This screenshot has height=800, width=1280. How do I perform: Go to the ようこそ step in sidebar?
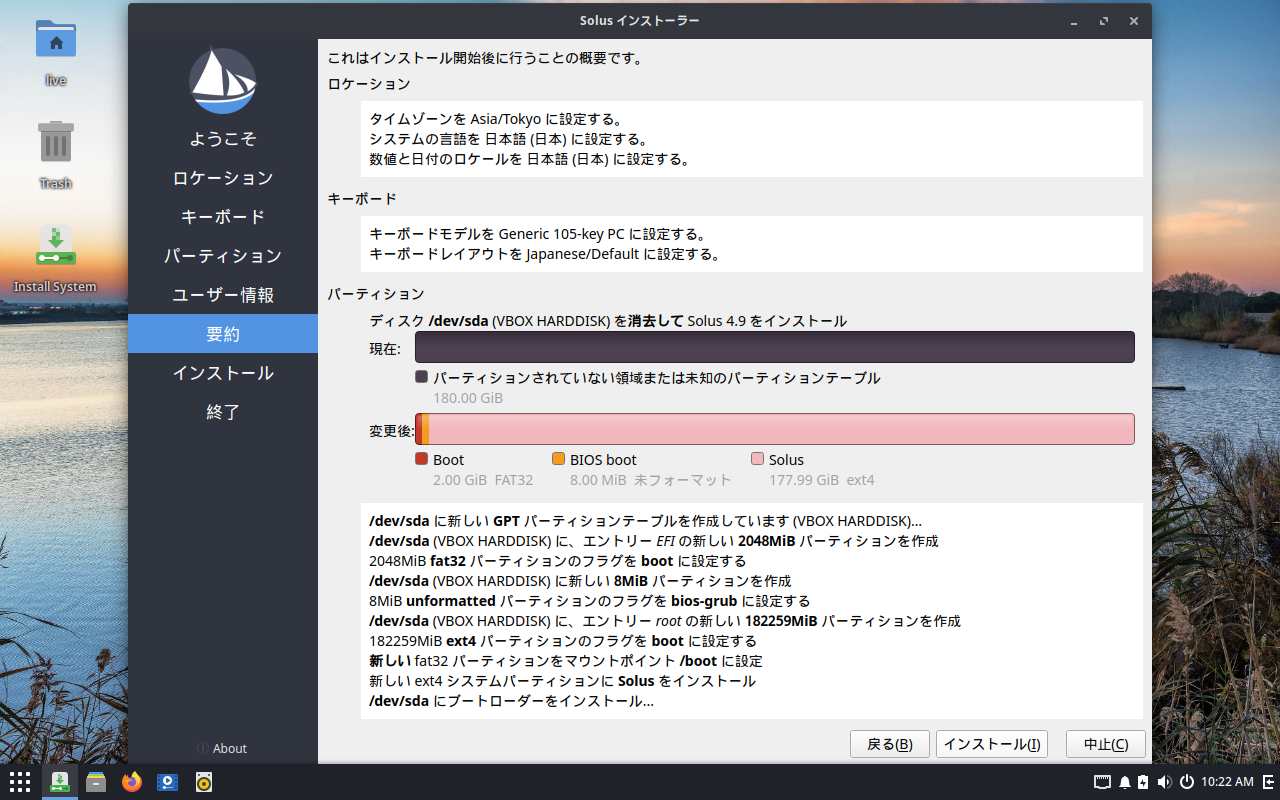click(223, 139)
